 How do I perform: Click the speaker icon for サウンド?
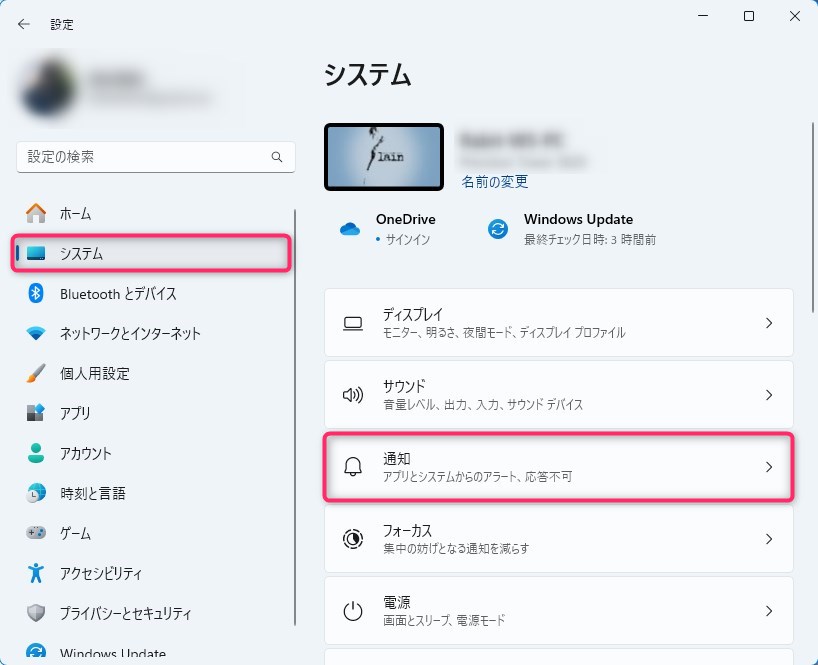pos(352,395)
